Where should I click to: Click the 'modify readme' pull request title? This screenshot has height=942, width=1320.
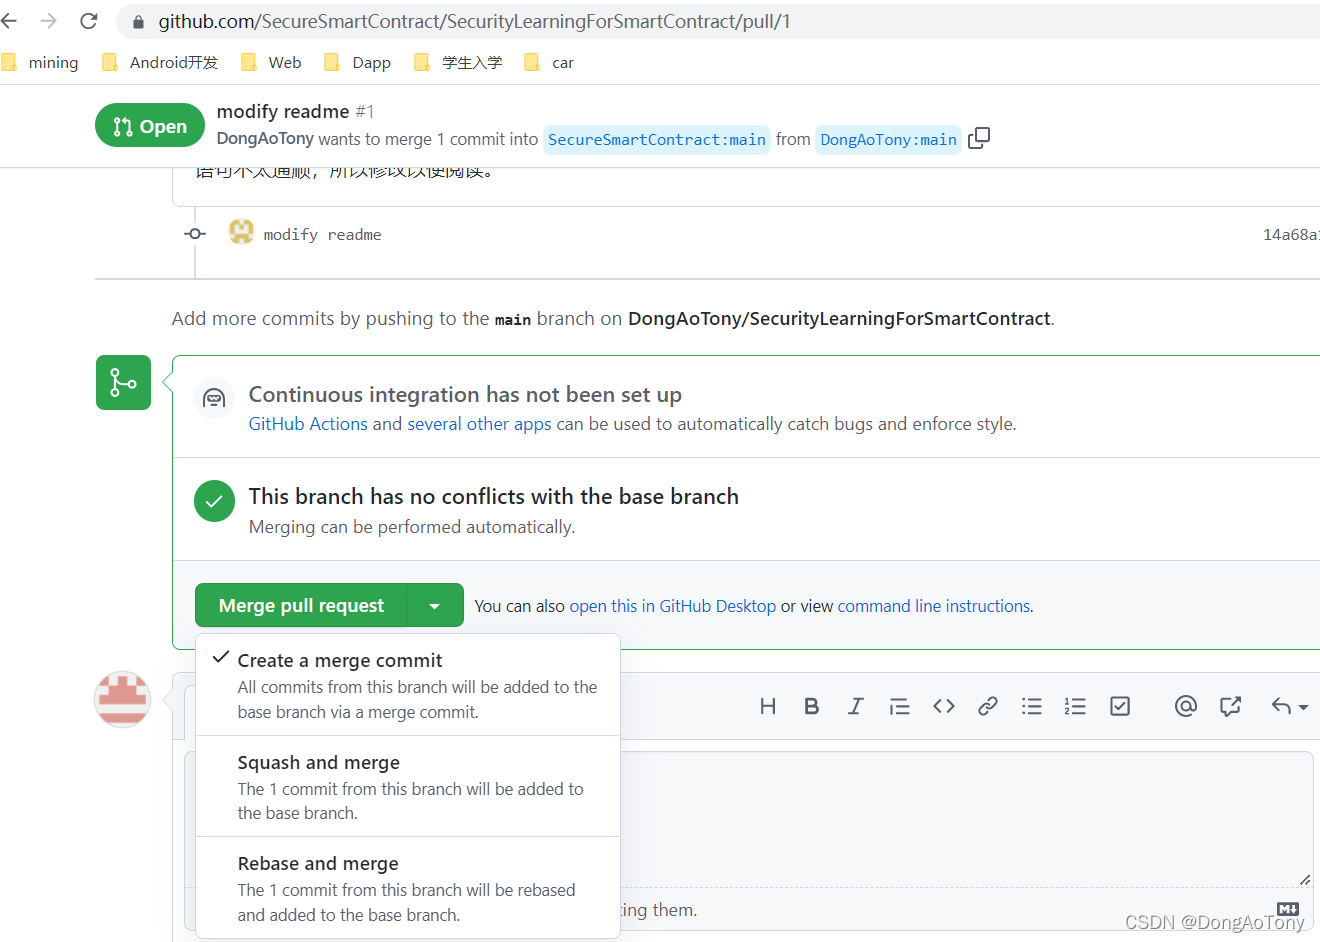pos(283,111)
